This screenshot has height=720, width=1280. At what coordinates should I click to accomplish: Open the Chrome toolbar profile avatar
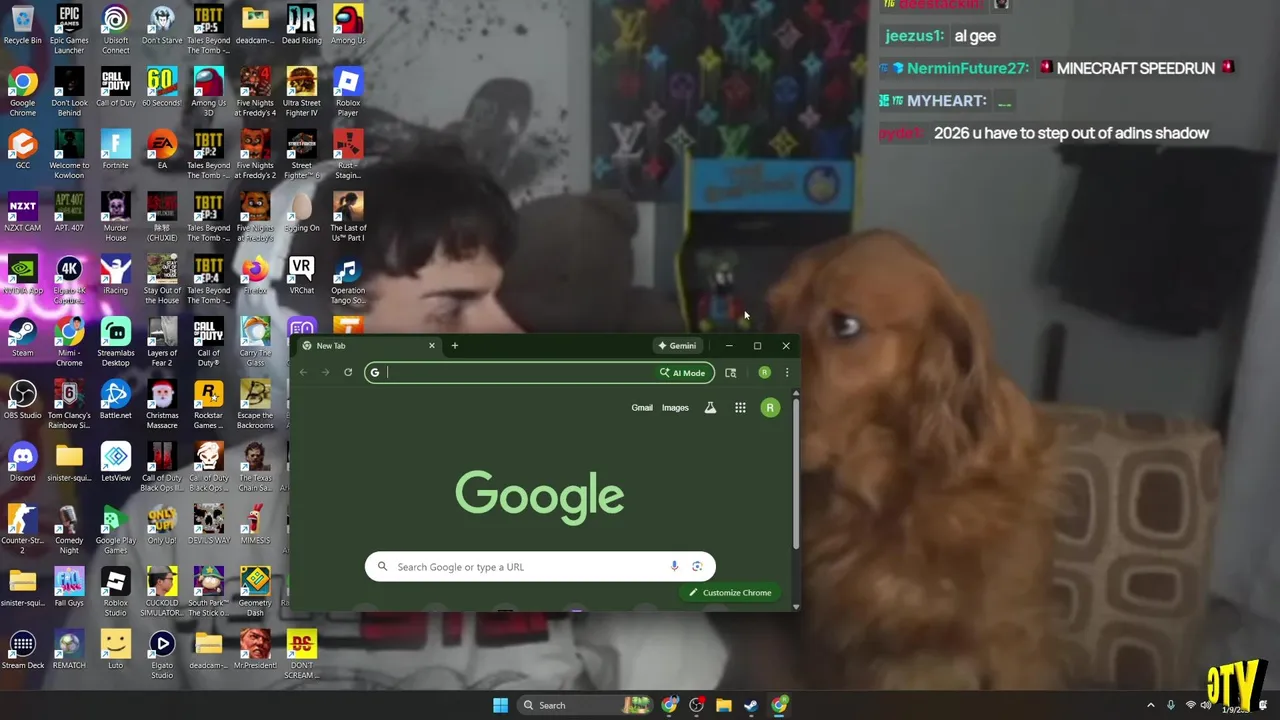pyautogui.click(x=764, y=373)
